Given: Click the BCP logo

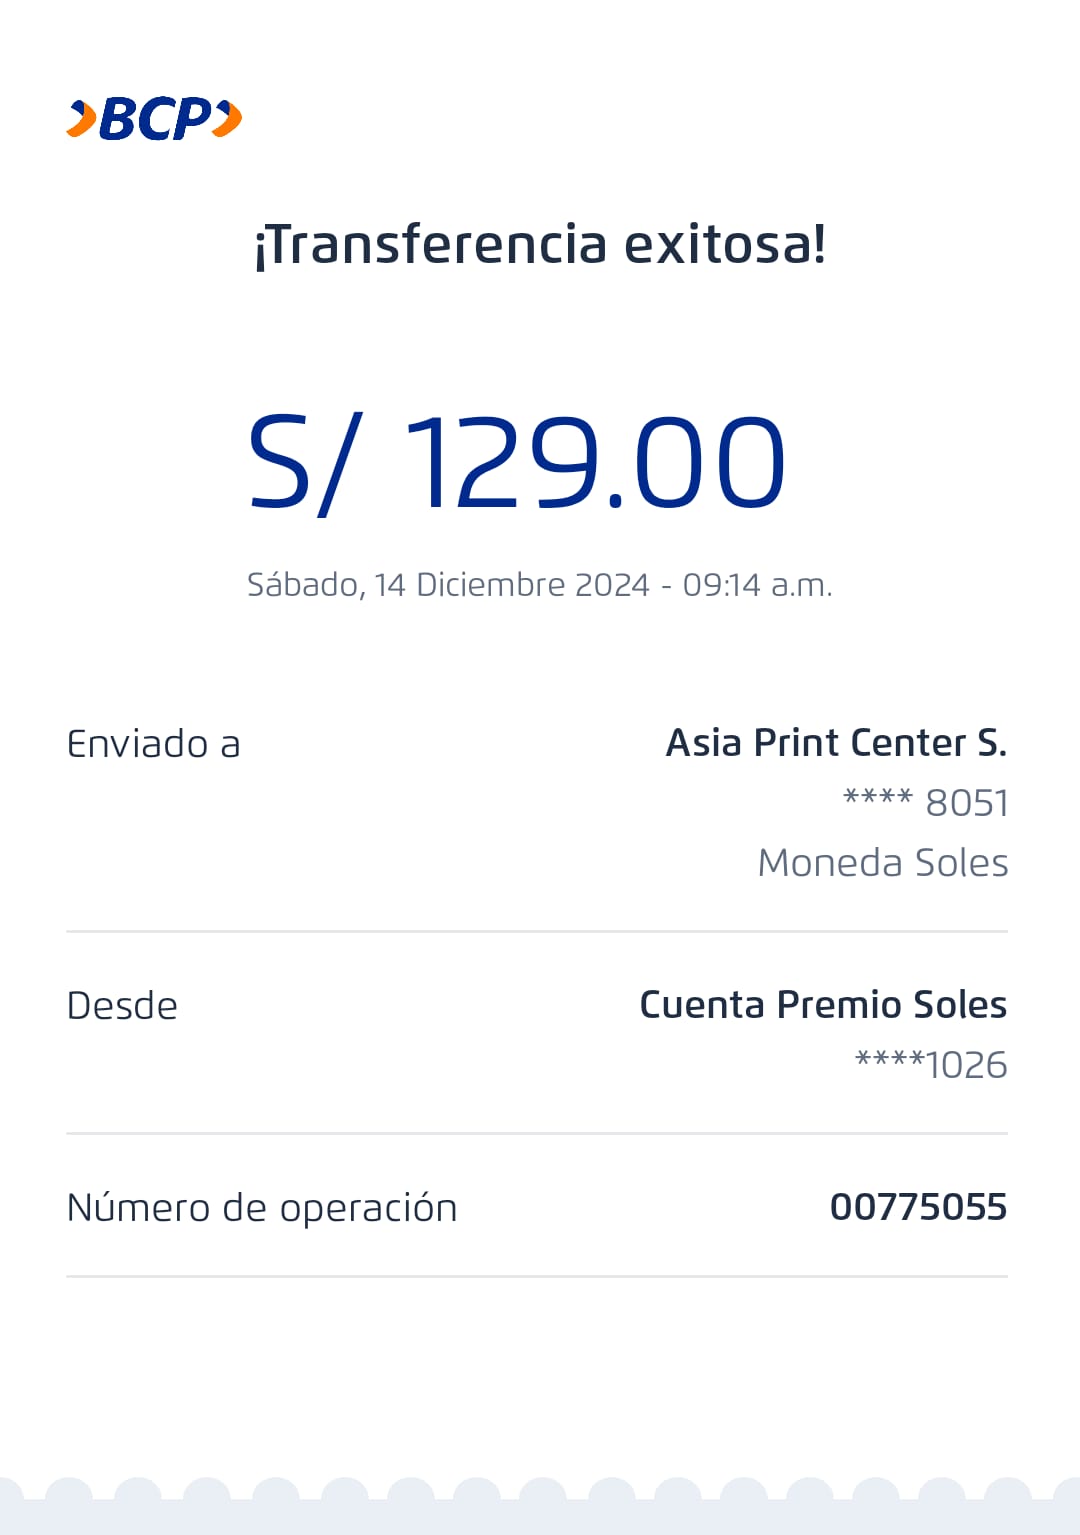Looking at the screenshot, I should tap(155, 119).
